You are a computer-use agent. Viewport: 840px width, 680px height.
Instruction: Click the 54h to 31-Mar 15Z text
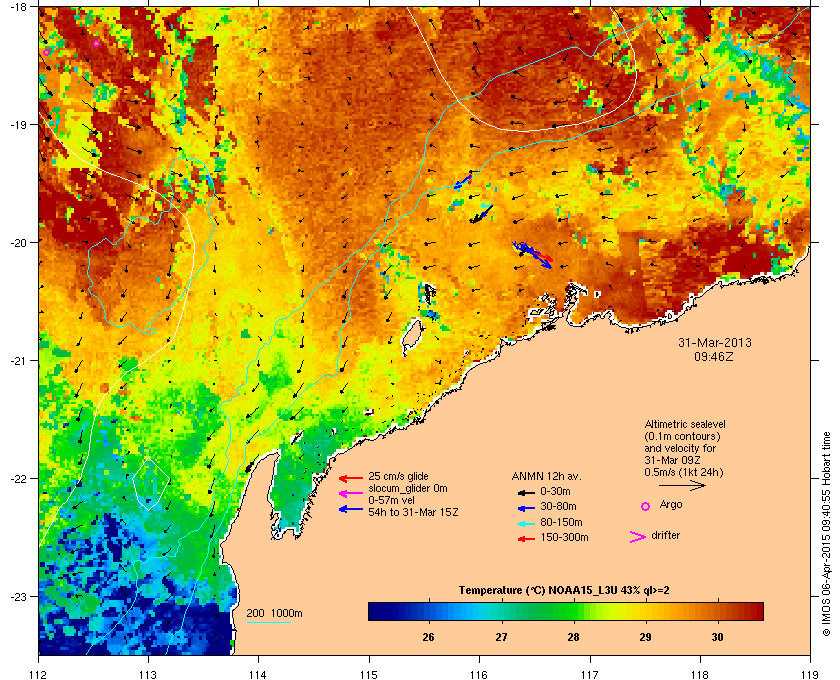[x=413, y=512]
